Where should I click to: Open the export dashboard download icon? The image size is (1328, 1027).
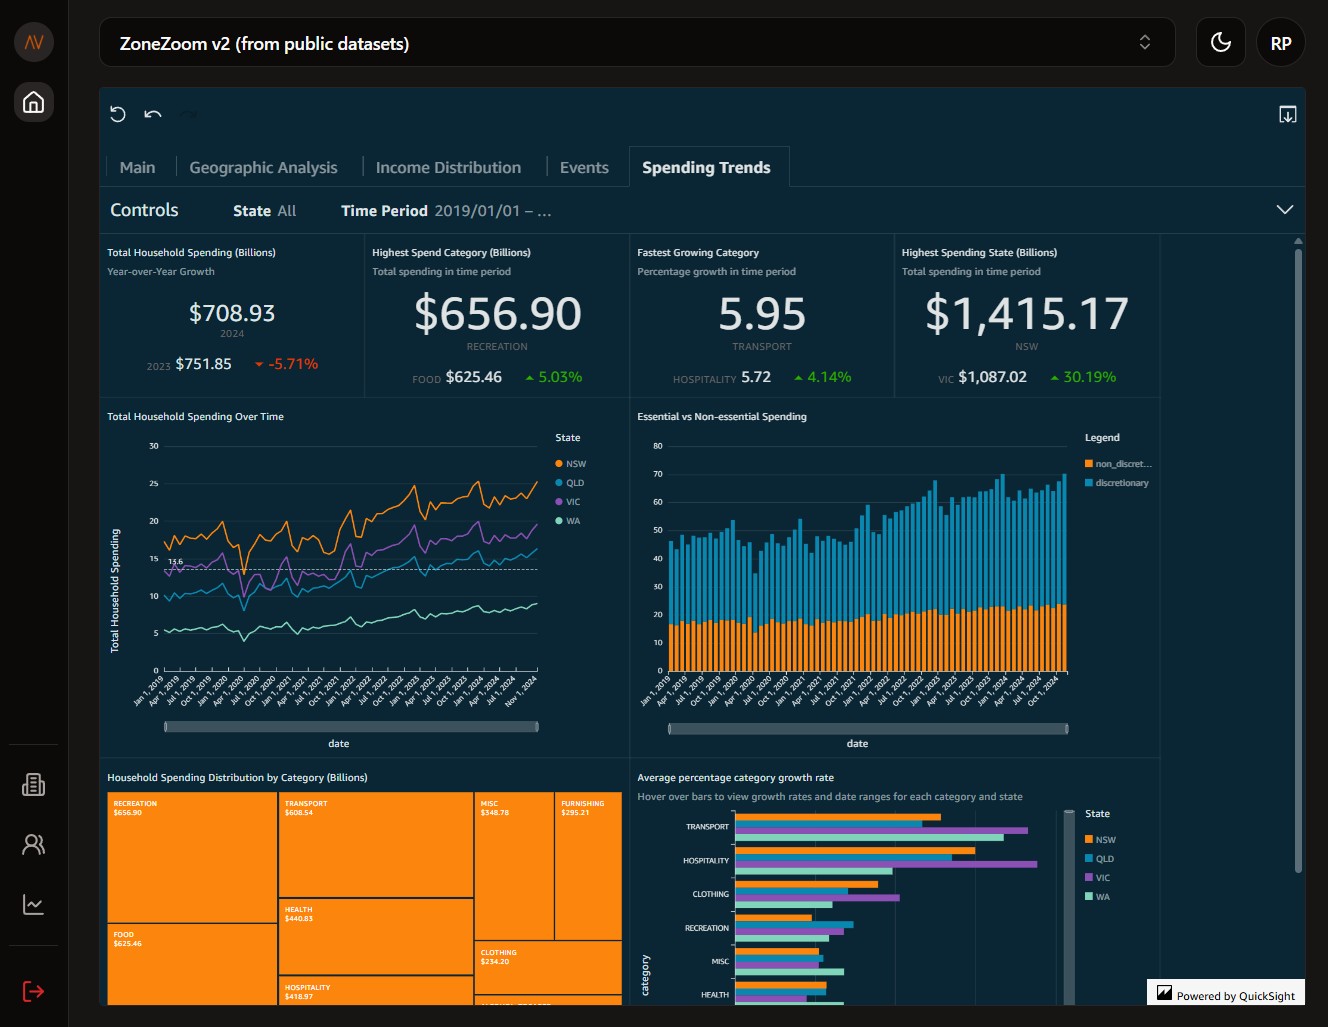click(1287, 115)
